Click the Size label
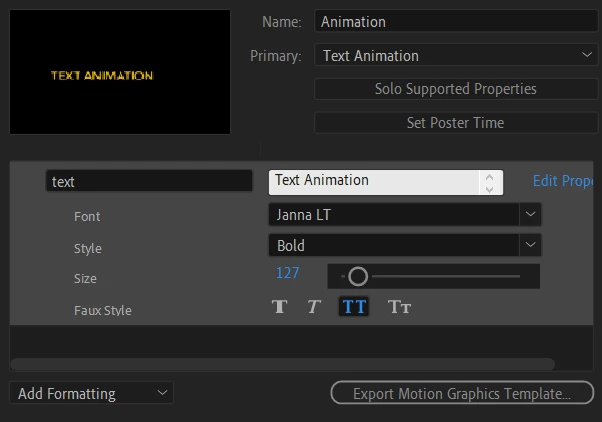This screenshot has width=602, height=422. 85,278
